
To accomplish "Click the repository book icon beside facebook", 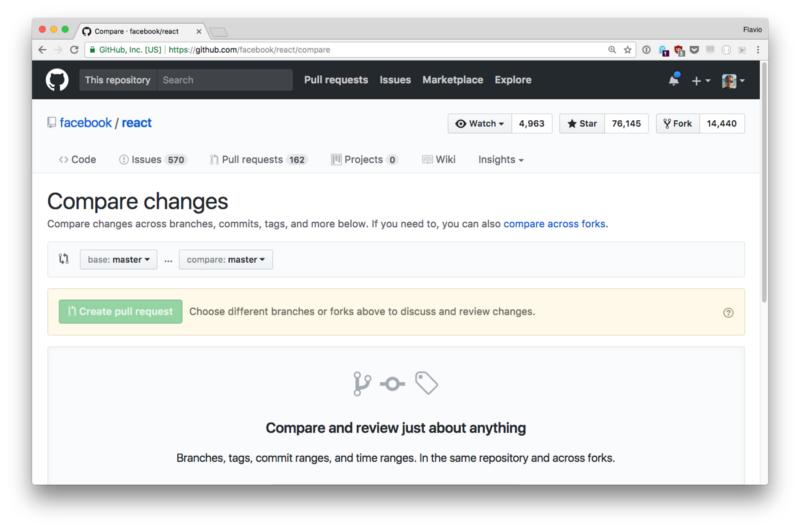I will tap(52, 122).
